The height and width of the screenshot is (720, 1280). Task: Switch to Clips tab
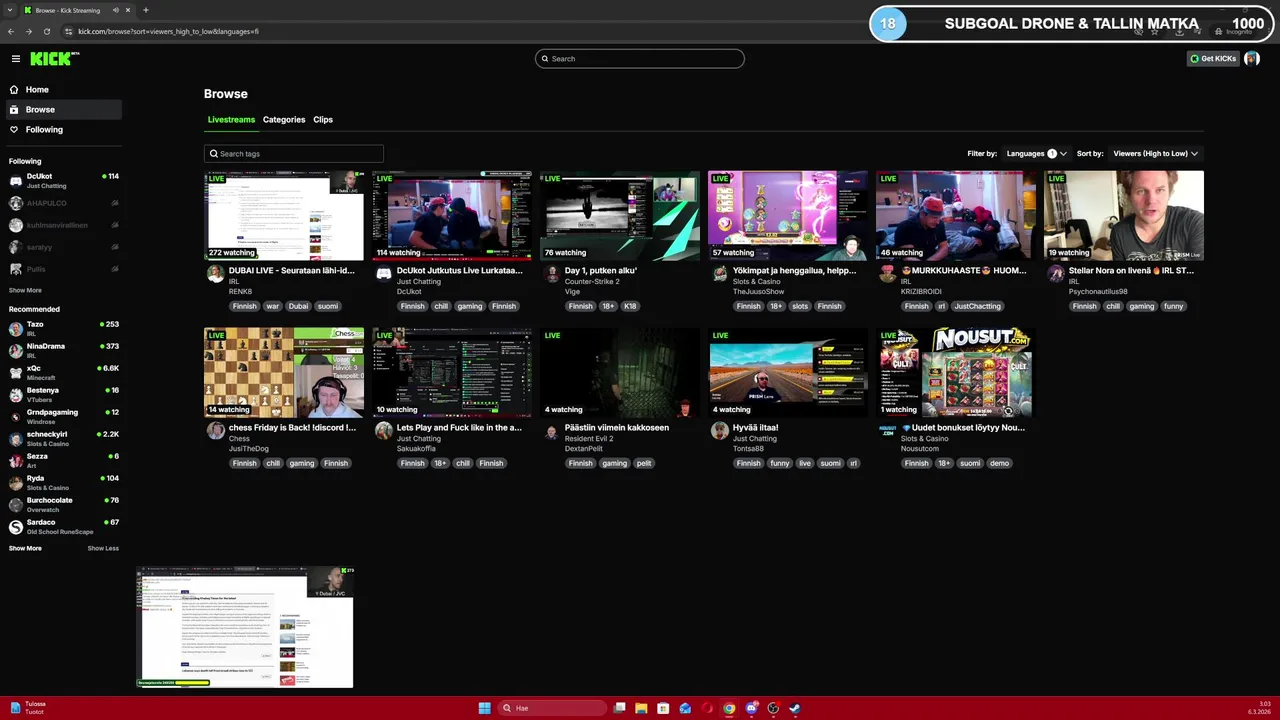(x=323, y=120)
